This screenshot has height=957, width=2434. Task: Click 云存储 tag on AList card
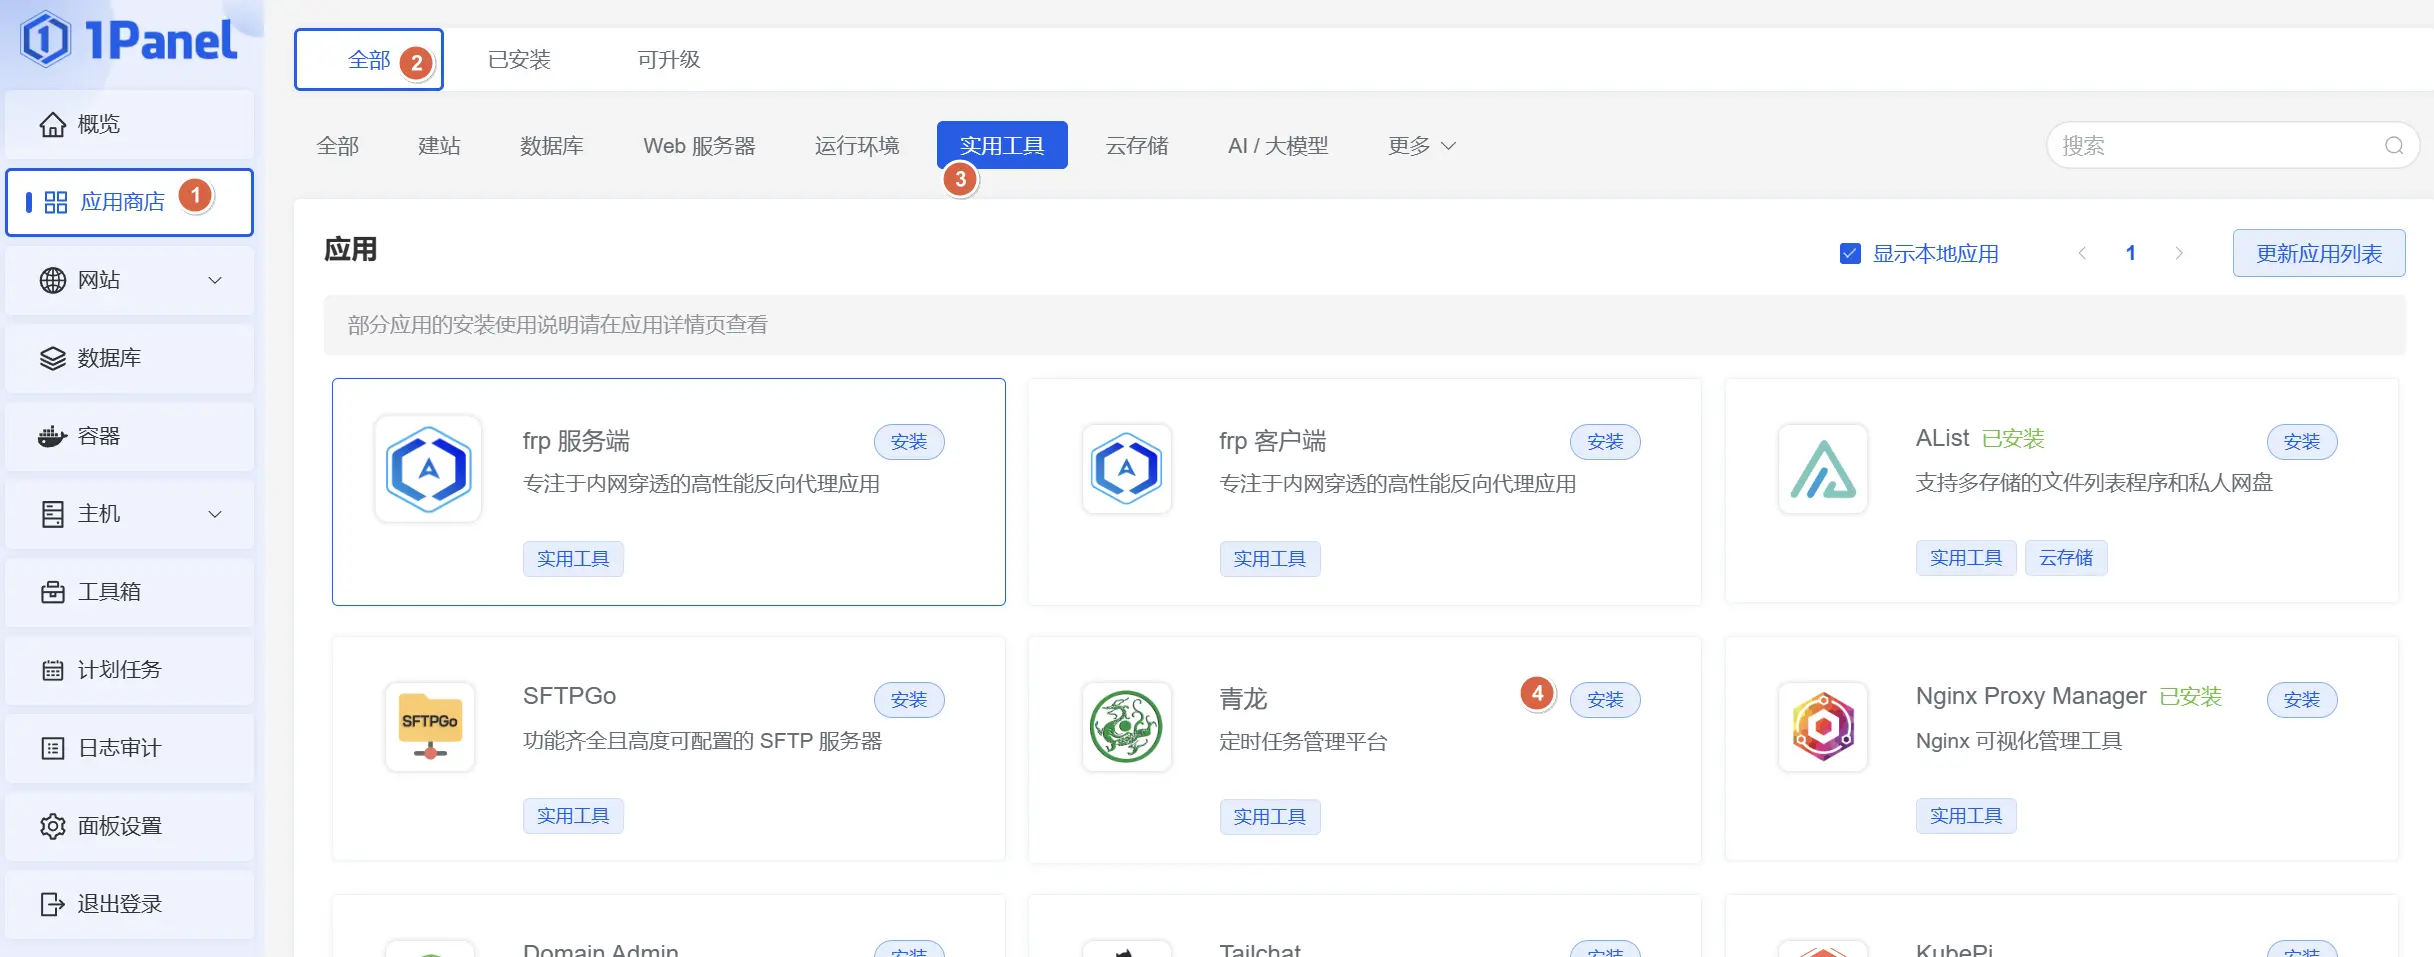click(2066, 558)
